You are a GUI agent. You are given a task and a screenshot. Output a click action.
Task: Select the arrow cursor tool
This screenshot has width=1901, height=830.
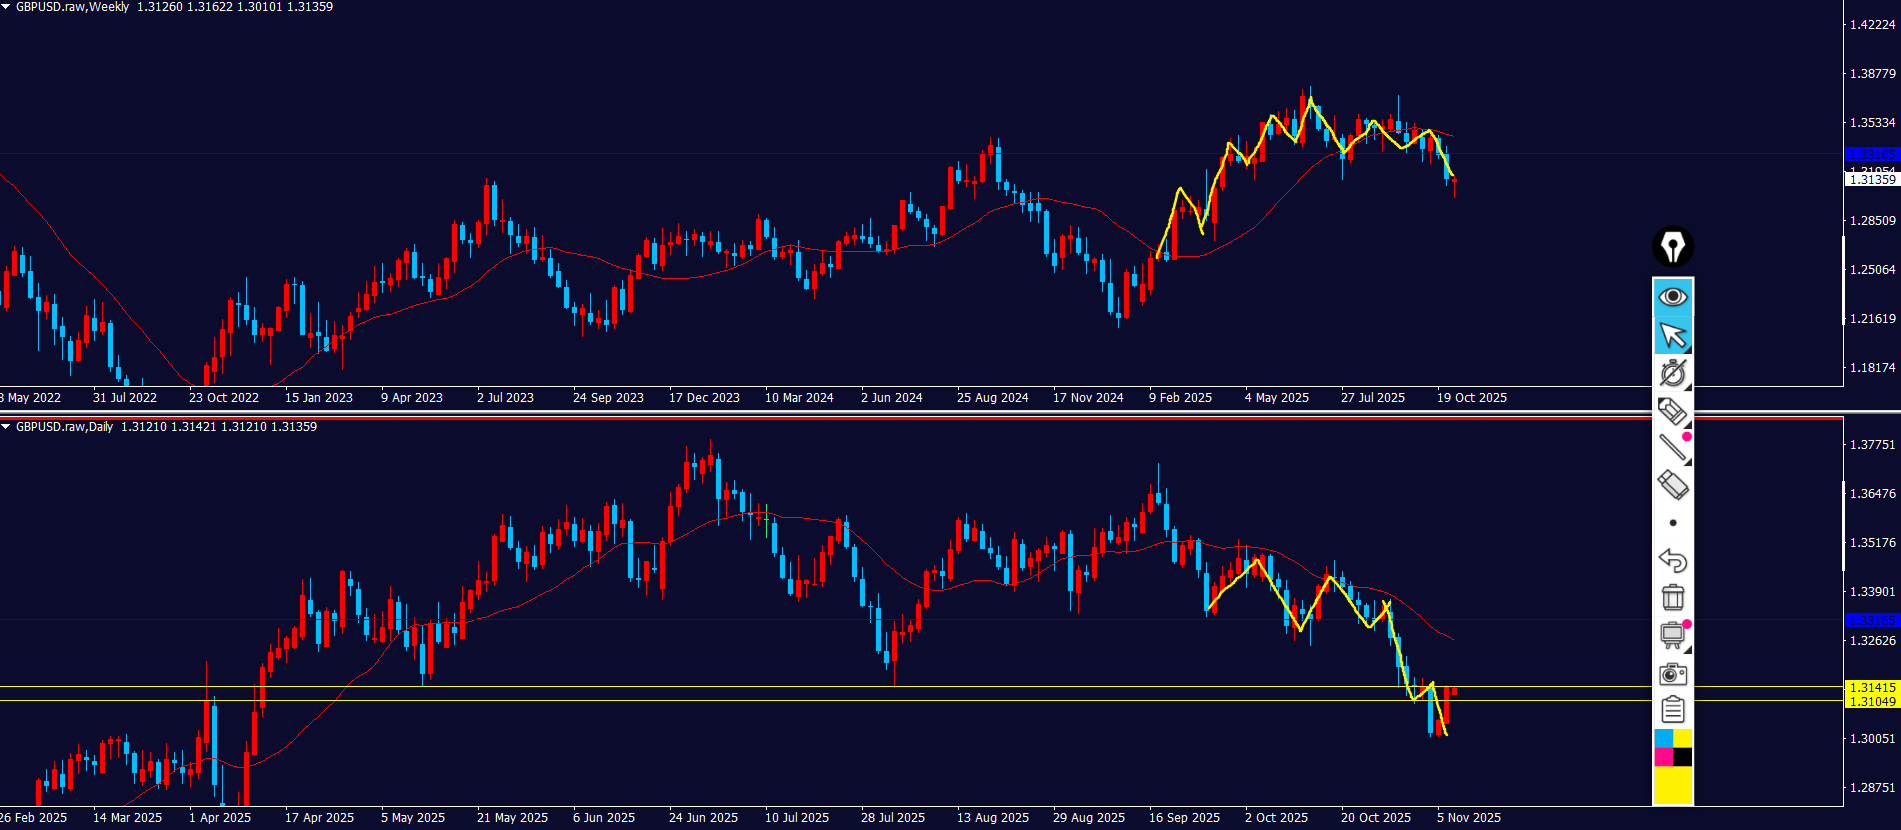(x=1673, y=335)
